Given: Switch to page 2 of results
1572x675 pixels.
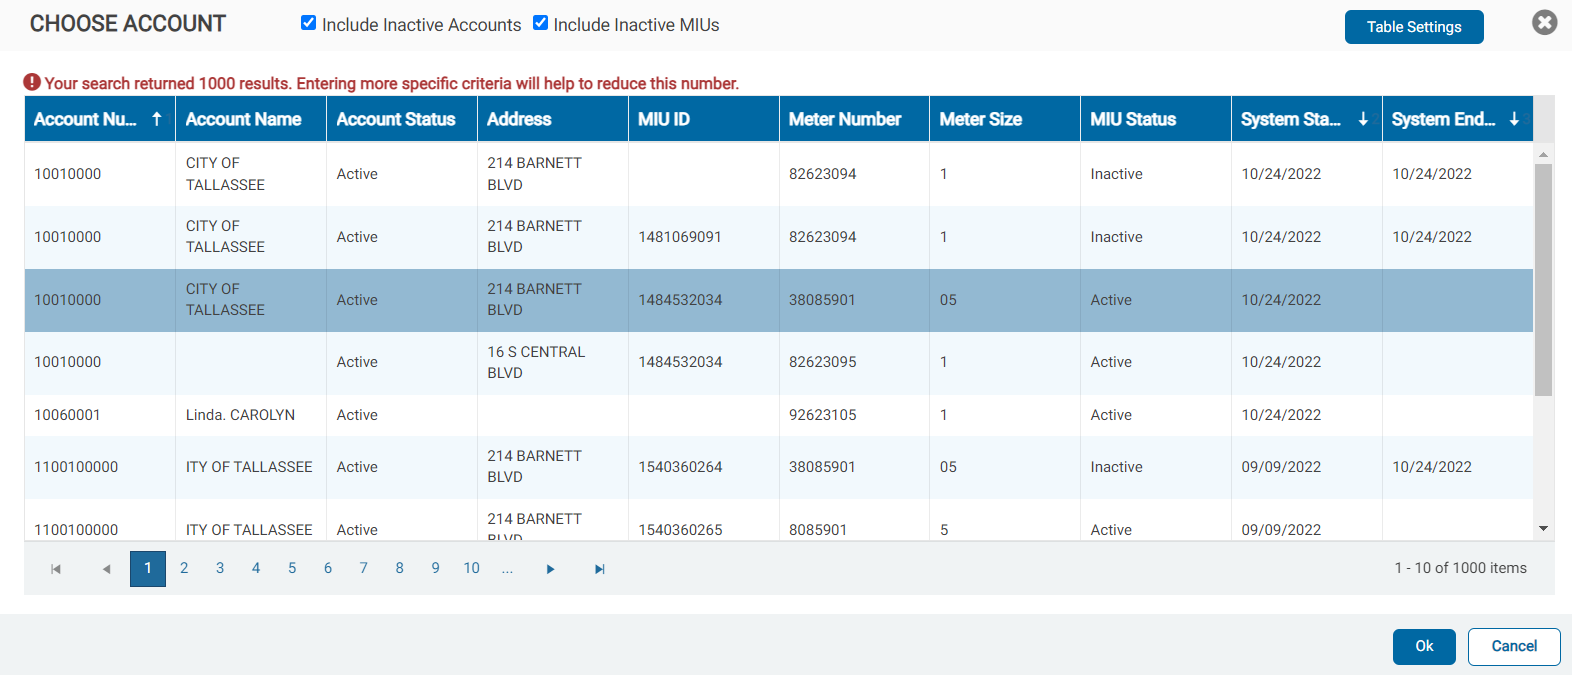Looking at the screenshot, I should tap(184, 568).
